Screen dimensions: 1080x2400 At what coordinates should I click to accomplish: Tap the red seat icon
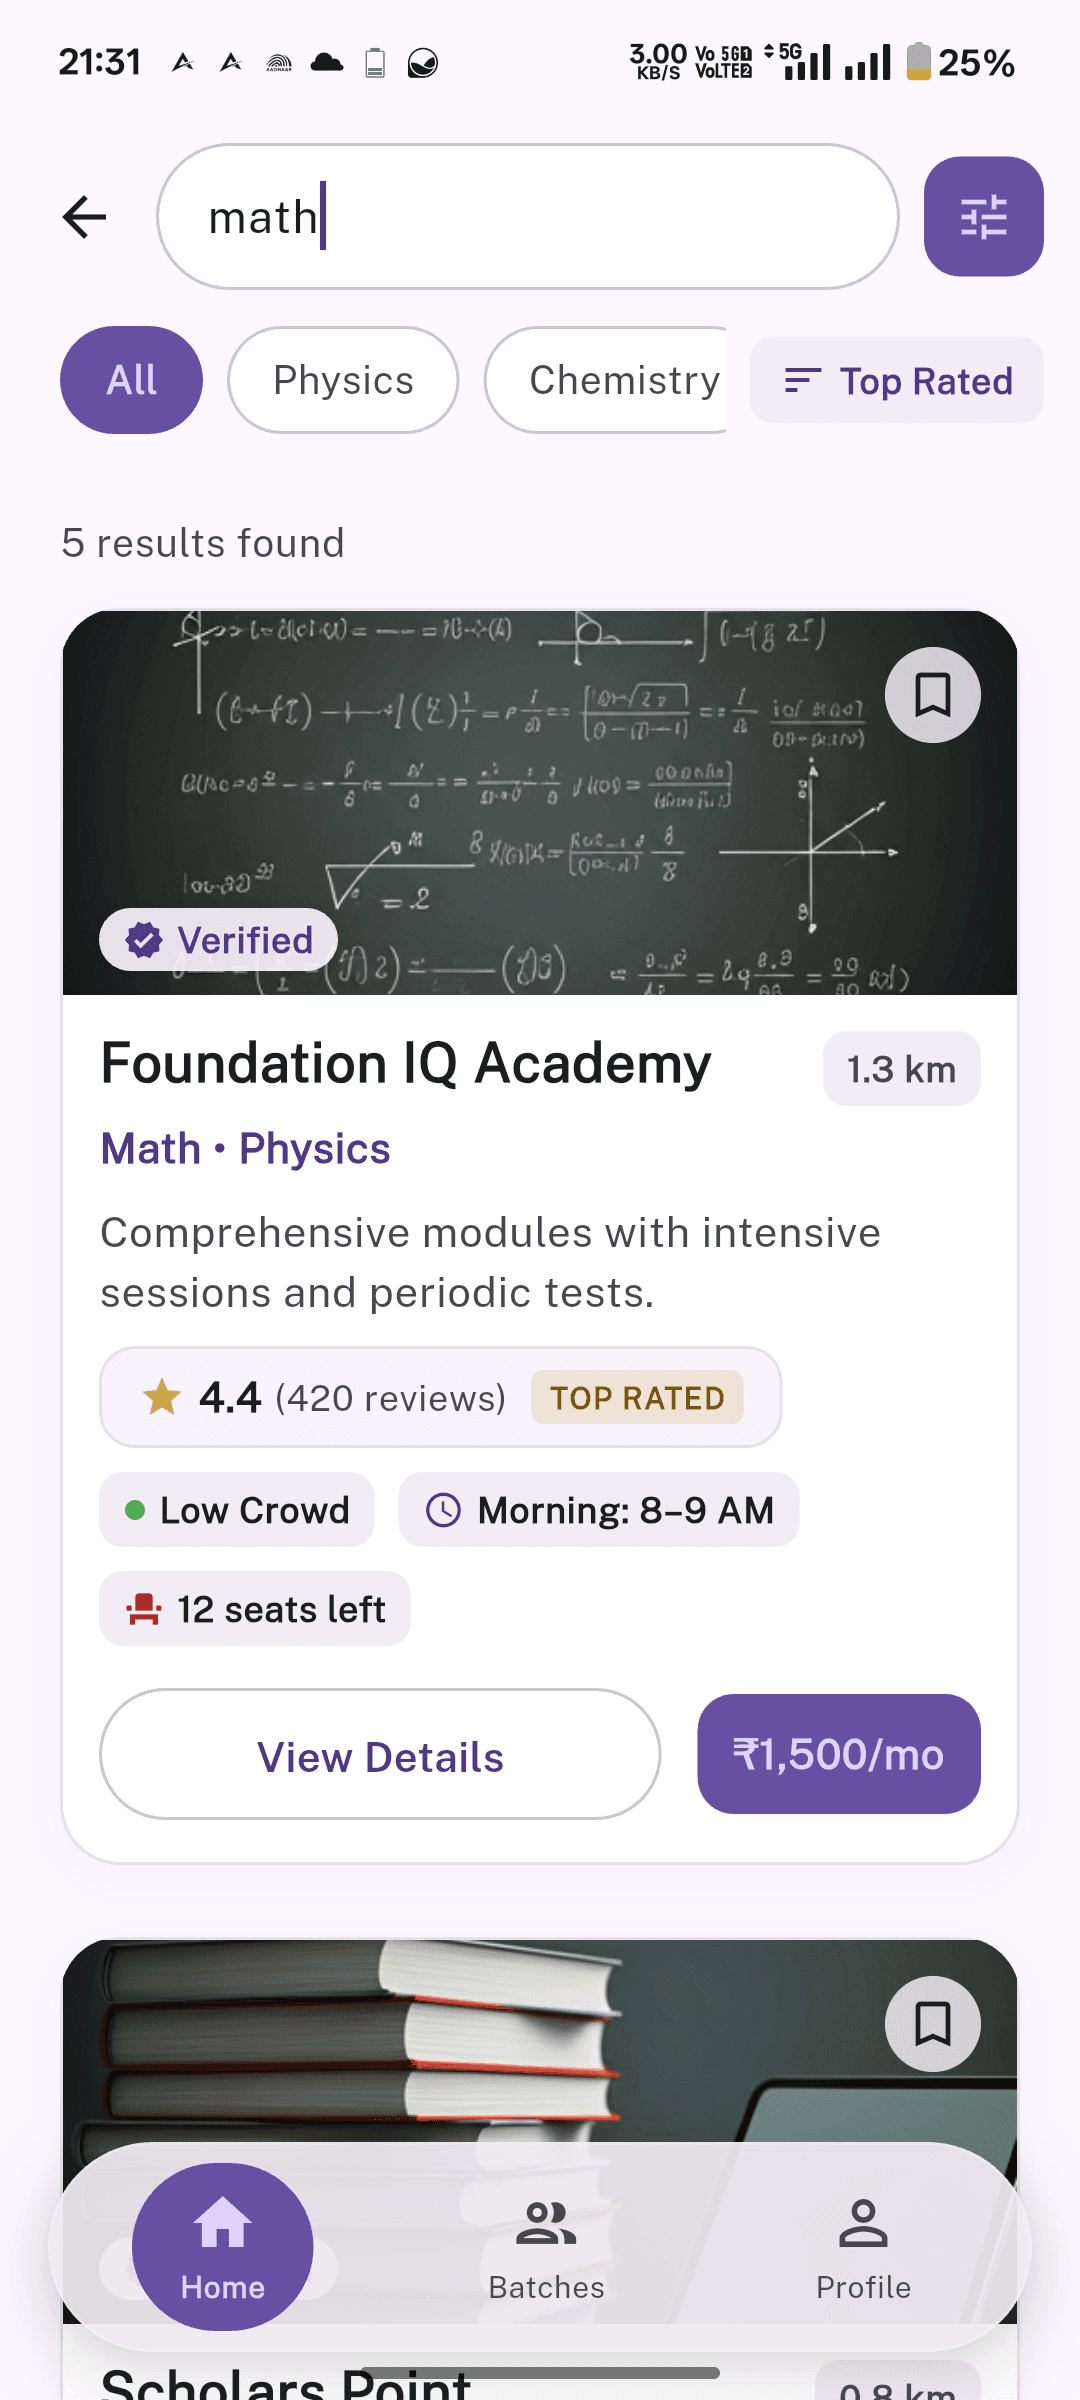[x=144, y=1609]
